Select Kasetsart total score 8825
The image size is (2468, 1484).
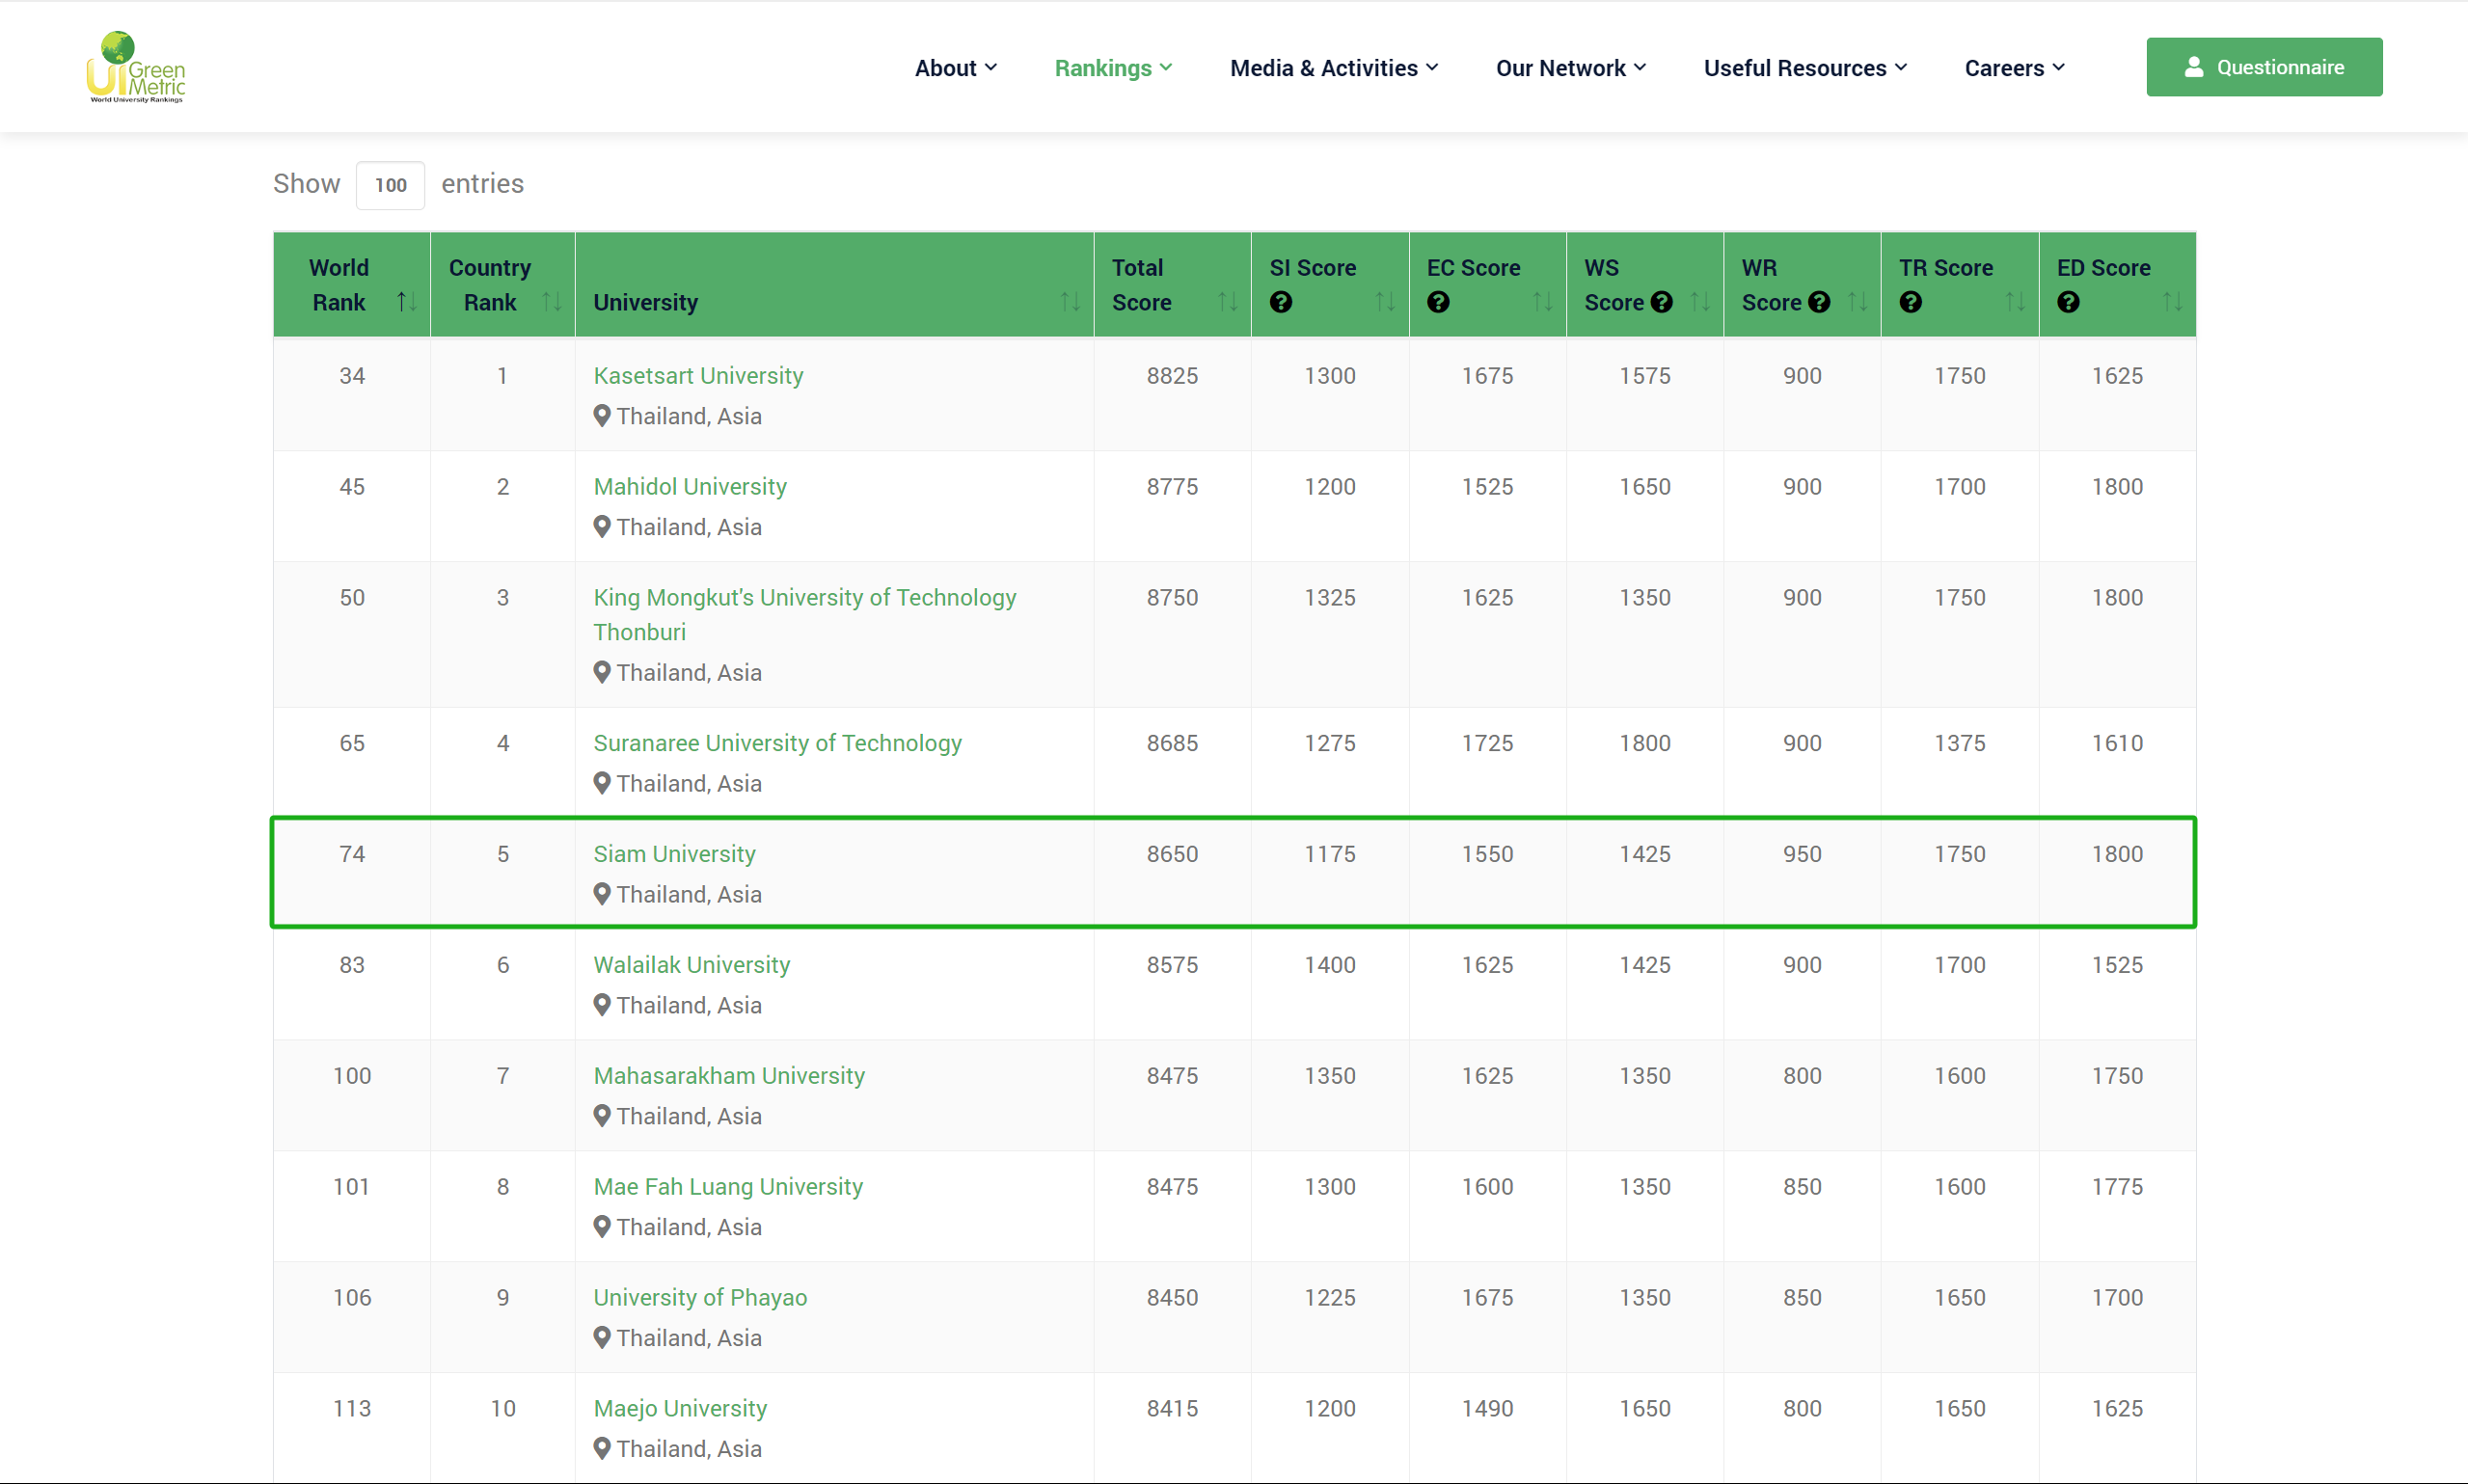point(1172,376)
